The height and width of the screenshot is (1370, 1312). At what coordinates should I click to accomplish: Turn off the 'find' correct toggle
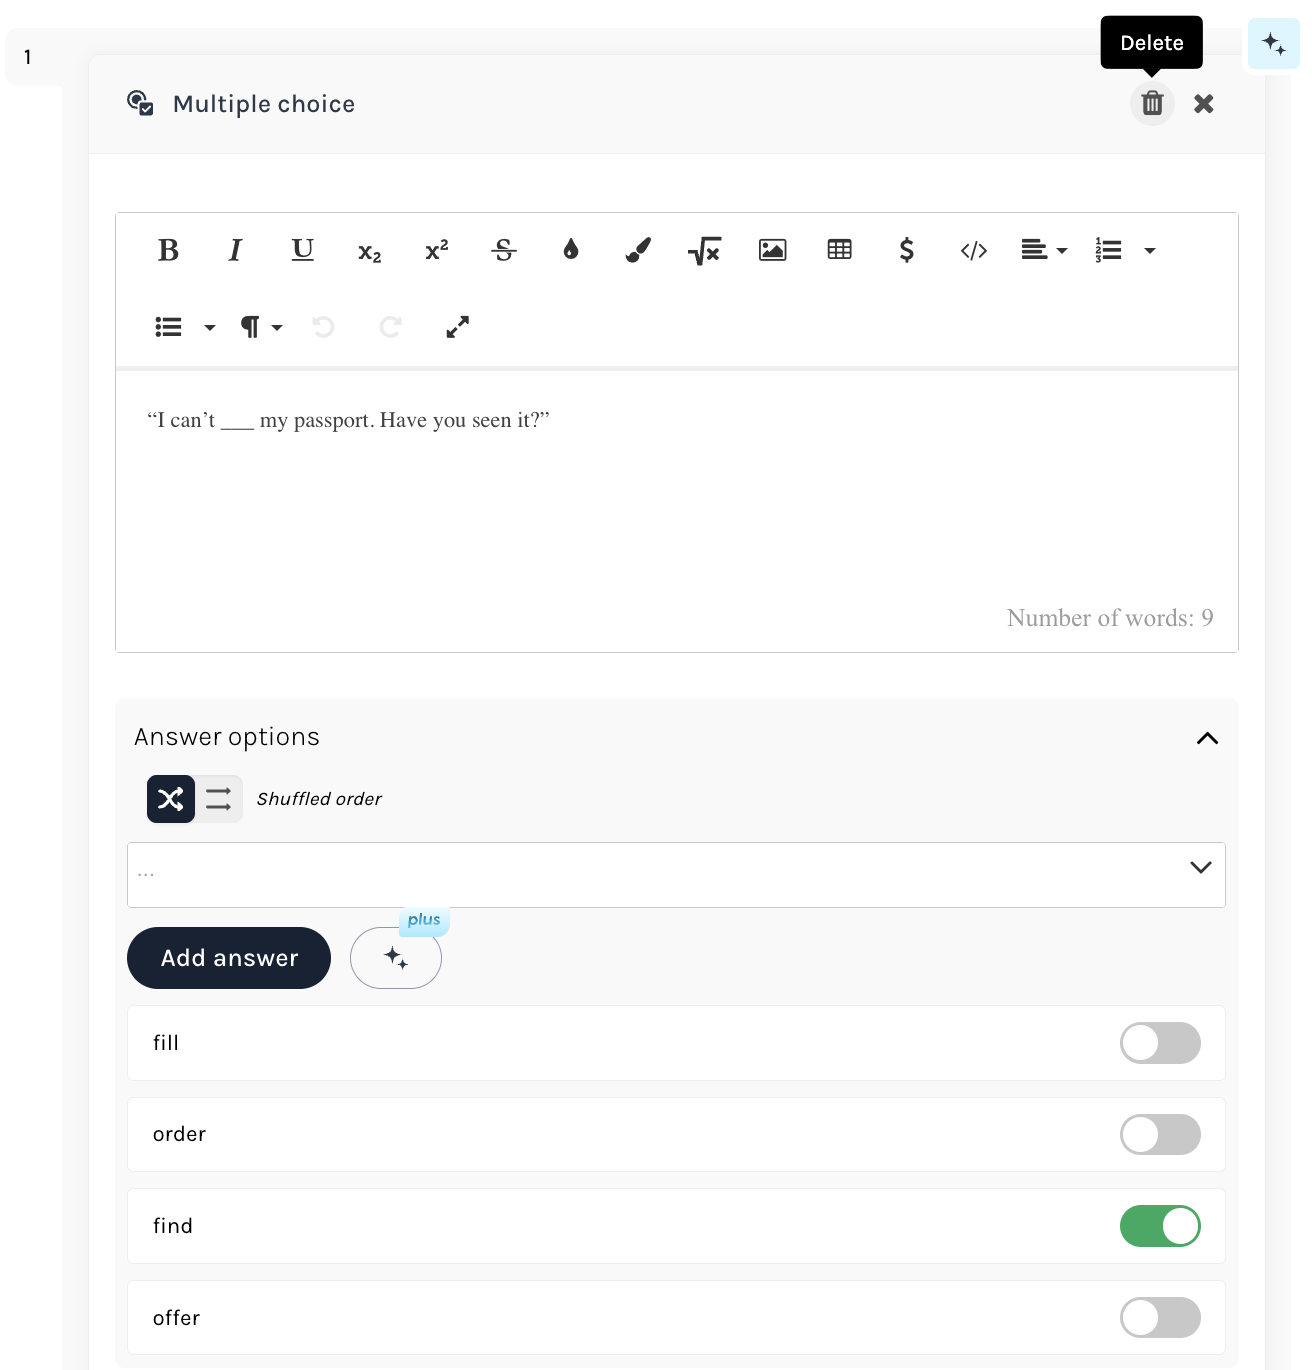click(1159, 1226)
